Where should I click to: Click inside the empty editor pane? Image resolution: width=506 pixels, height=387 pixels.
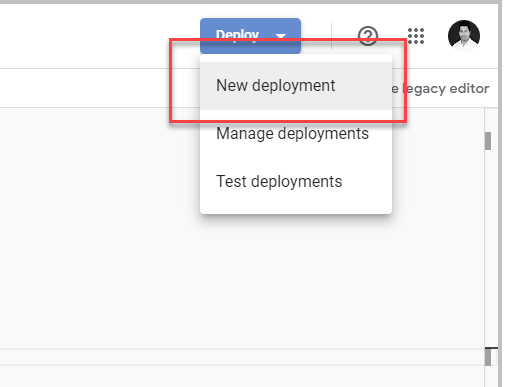100,227
